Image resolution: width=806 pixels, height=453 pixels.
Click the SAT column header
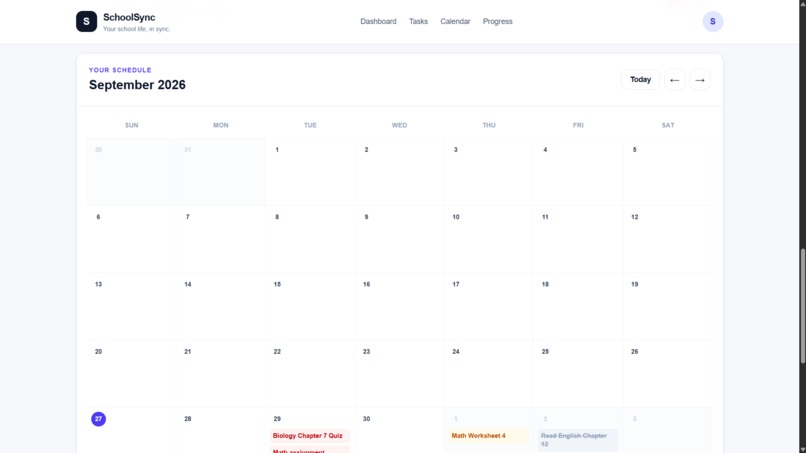point(668,125)
